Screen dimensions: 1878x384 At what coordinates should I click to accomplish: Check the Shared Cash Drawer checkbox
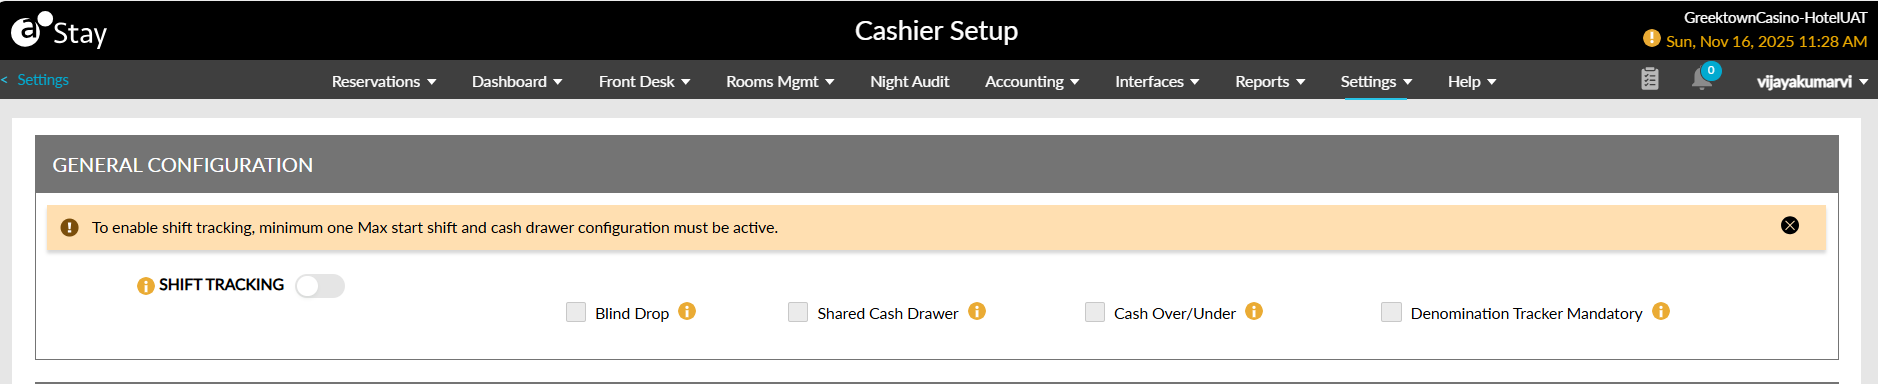pyautogui.click(x=798, y=312)
